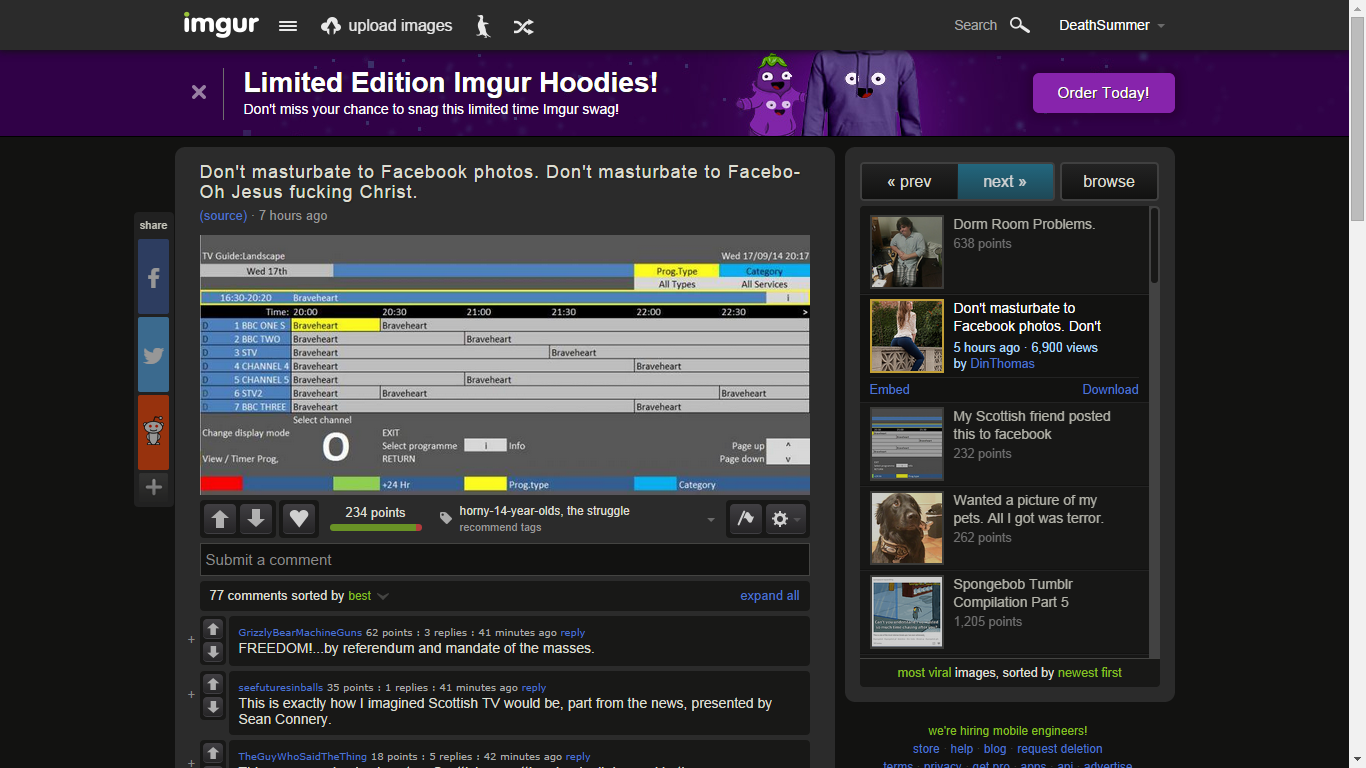Favorite the post with heart button

[298, 518]
